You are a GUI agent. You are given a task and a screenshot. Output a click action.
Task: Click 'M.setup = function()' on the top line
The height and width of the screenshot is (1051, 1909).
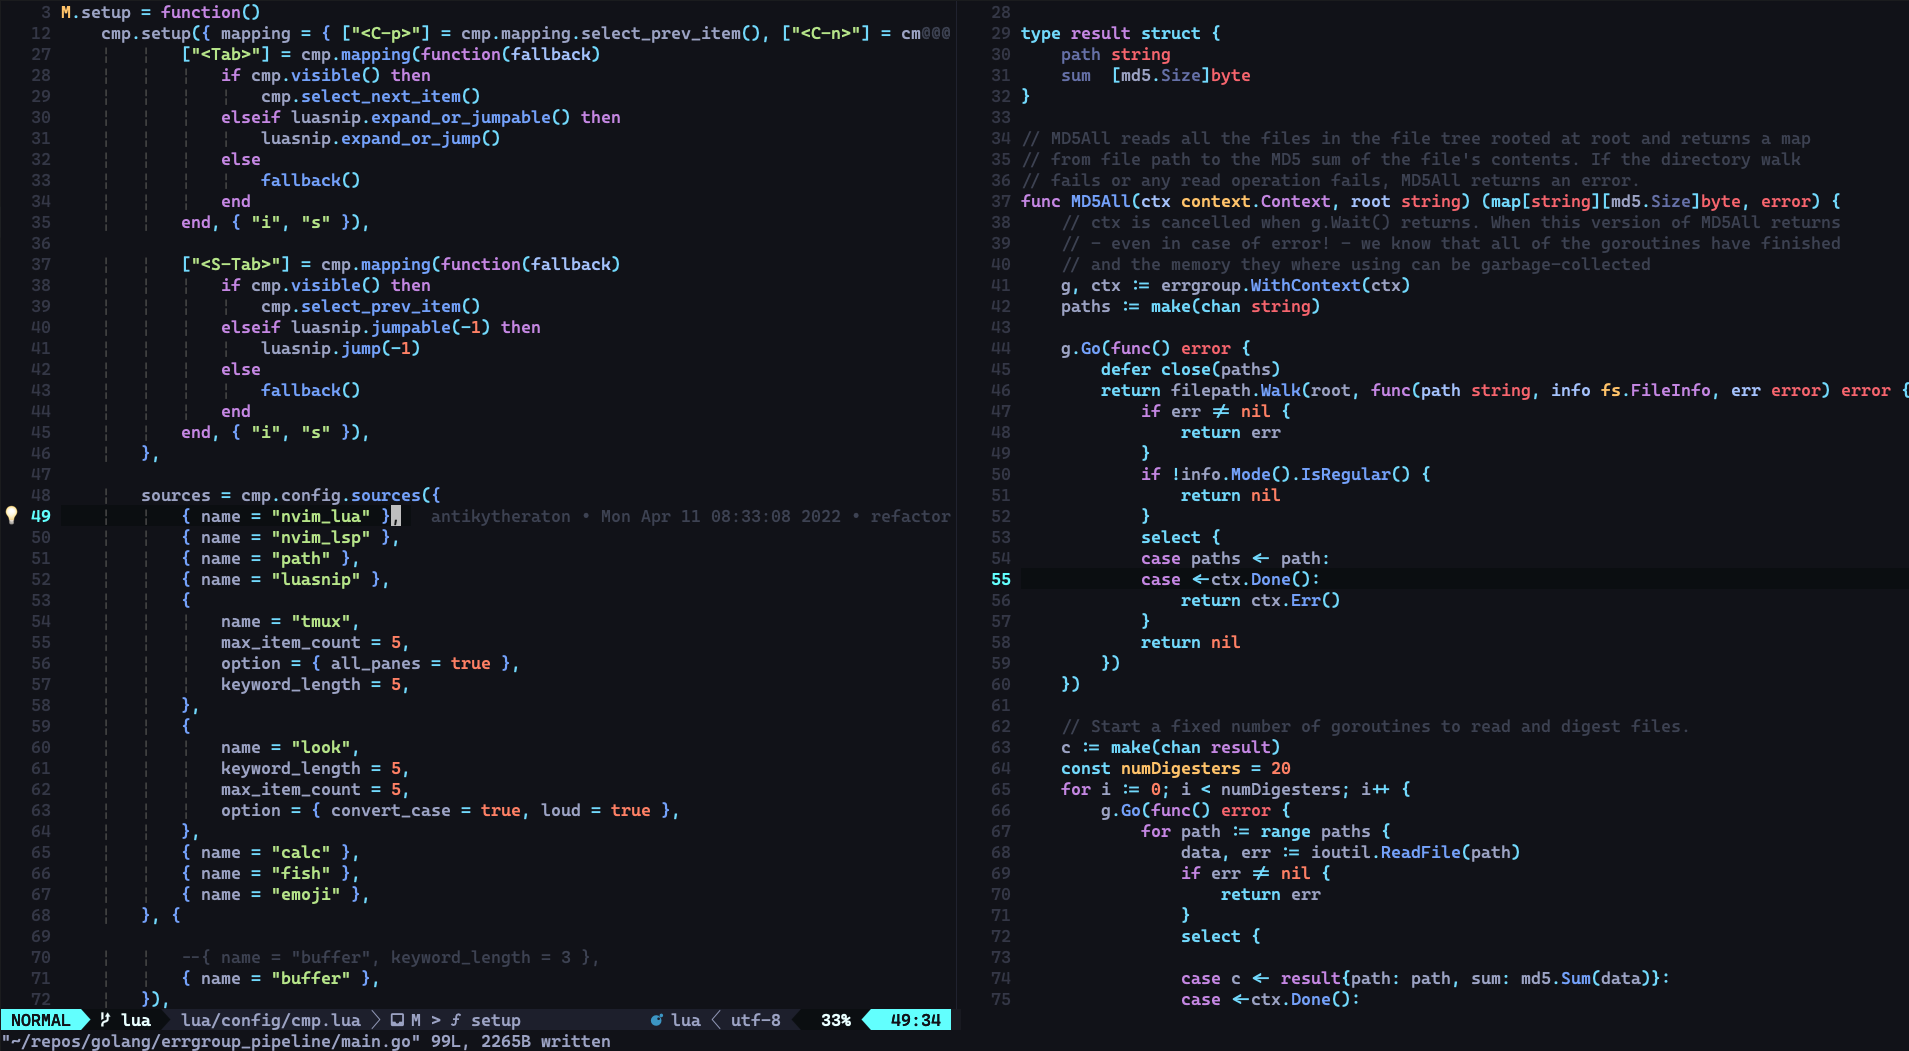pos(161,12)
